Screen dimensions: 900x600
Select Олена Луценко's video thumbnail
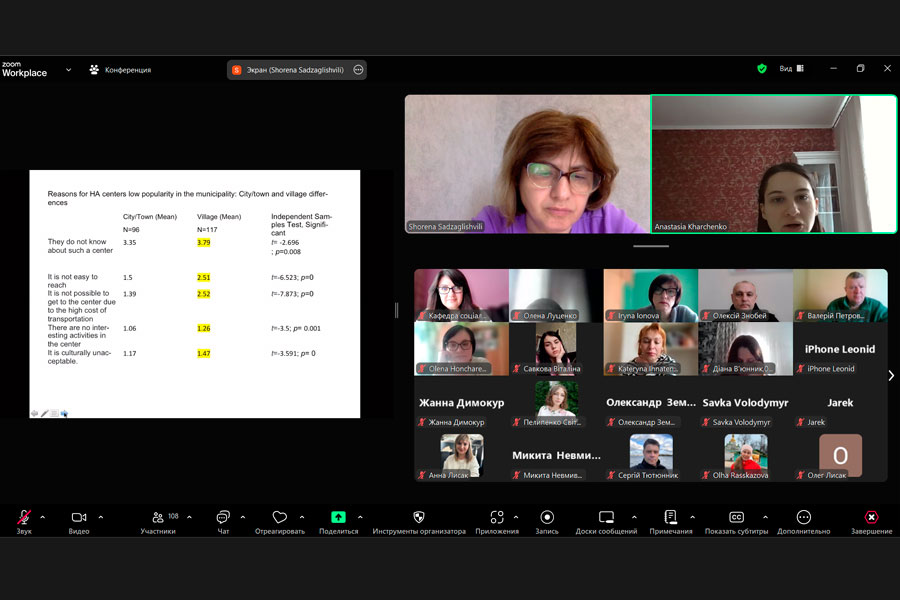[x=556, y=295]
